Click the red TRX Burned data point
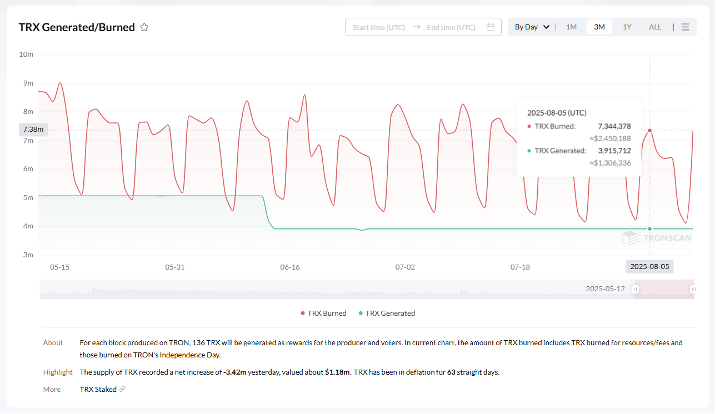Screen dimensions: 716x414 (x=650, y=130)
